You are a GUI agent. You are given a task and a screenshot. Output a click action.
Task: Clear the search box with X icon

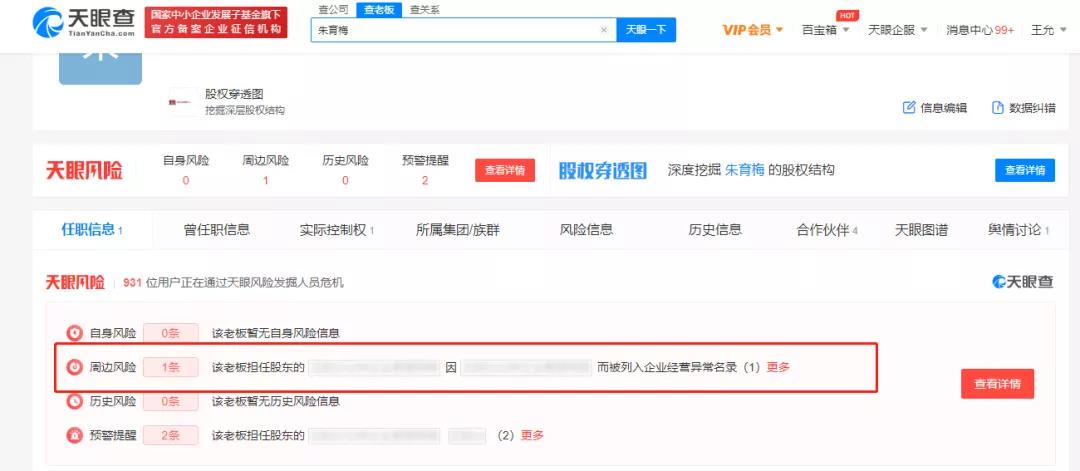point(604,30)
